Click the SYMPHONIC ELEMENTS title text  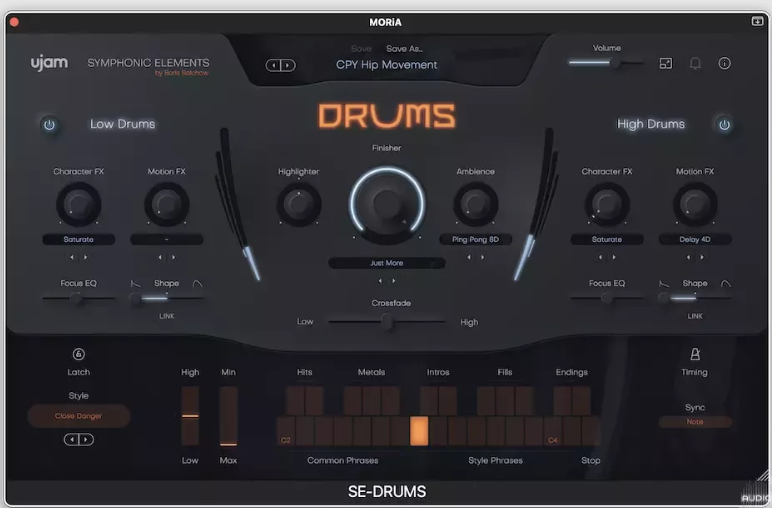(x=148, y=63)
